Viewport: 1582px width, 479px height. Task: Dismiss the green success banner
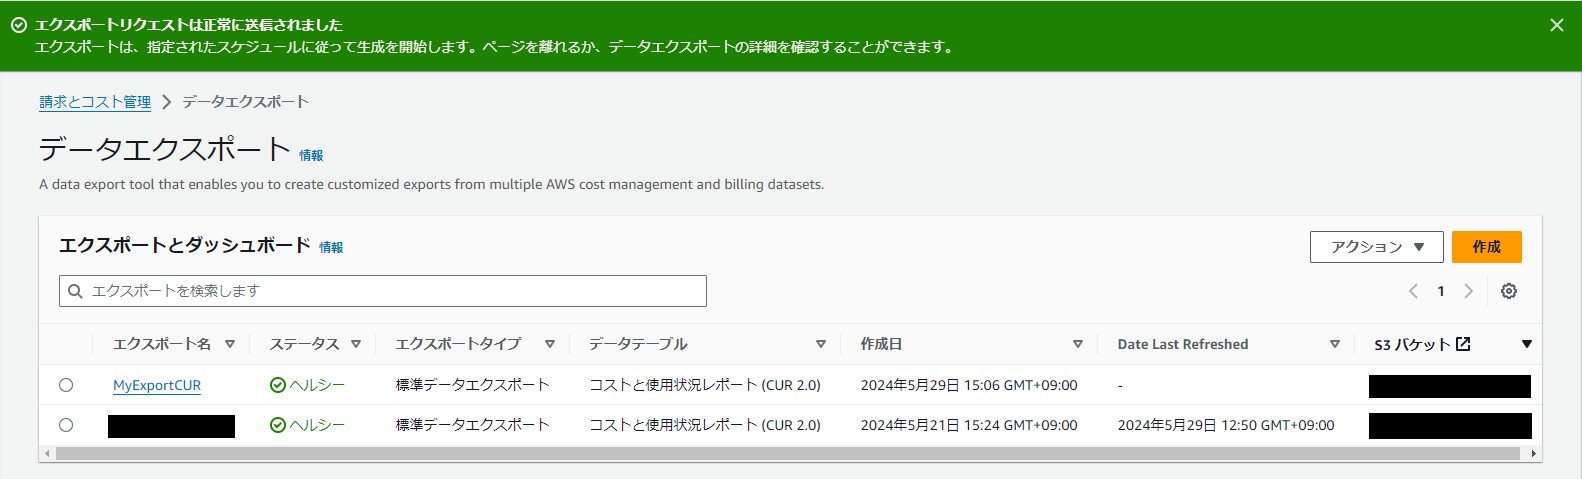1557,25
